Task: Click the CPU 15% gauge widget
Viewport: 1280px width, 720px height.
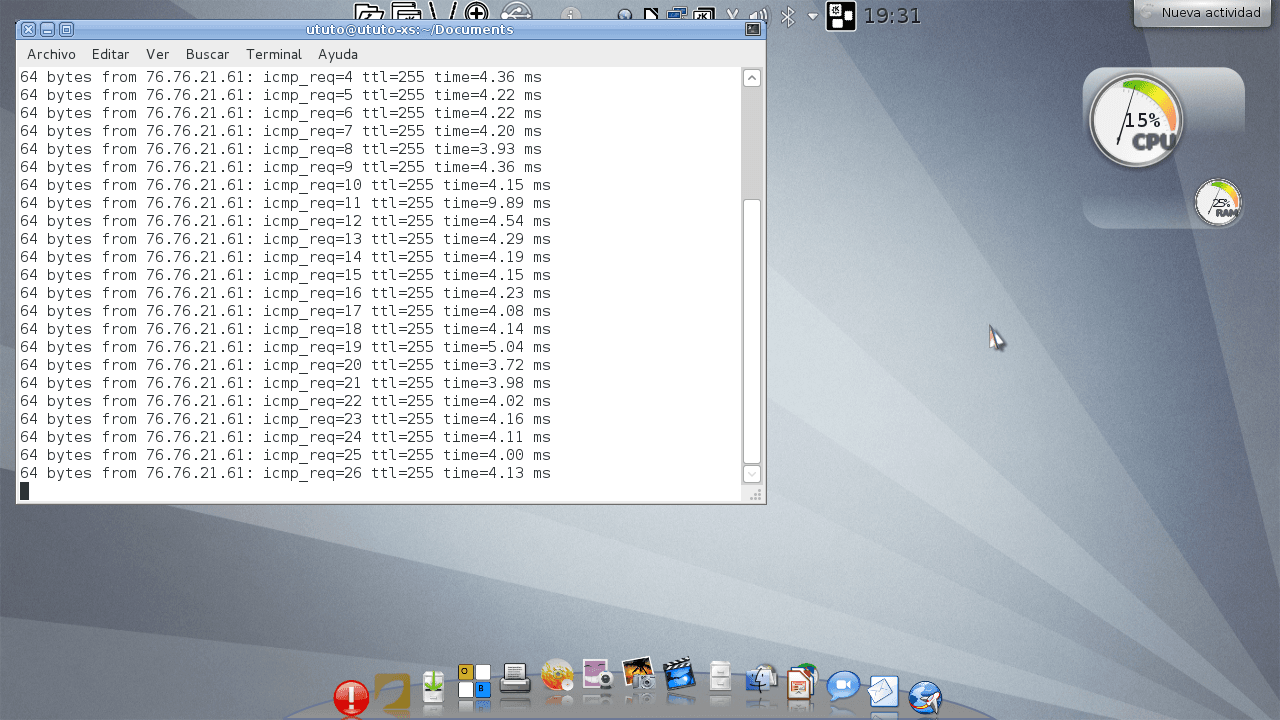Action: pos(1136,121)
